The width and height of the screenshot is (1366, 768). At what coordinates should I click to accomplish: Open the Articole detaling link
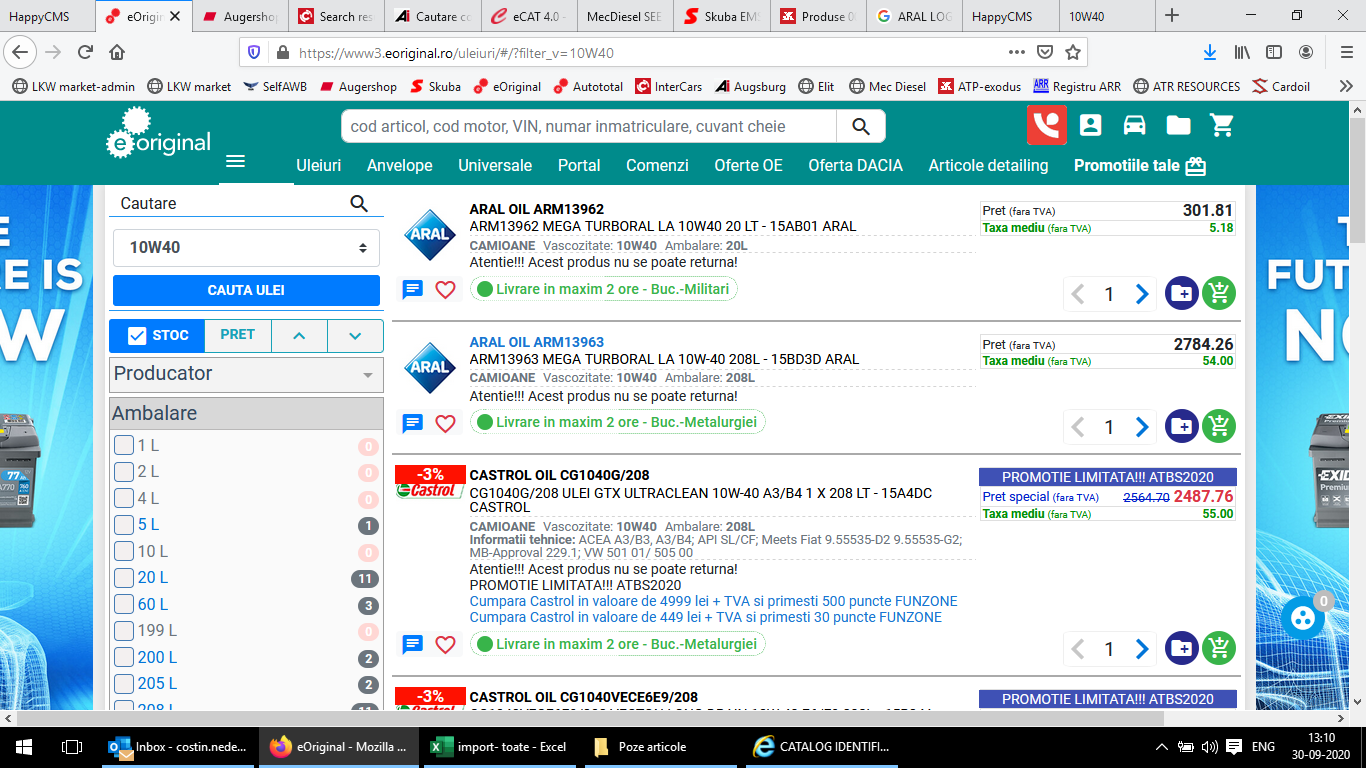(x=988, y=165)
